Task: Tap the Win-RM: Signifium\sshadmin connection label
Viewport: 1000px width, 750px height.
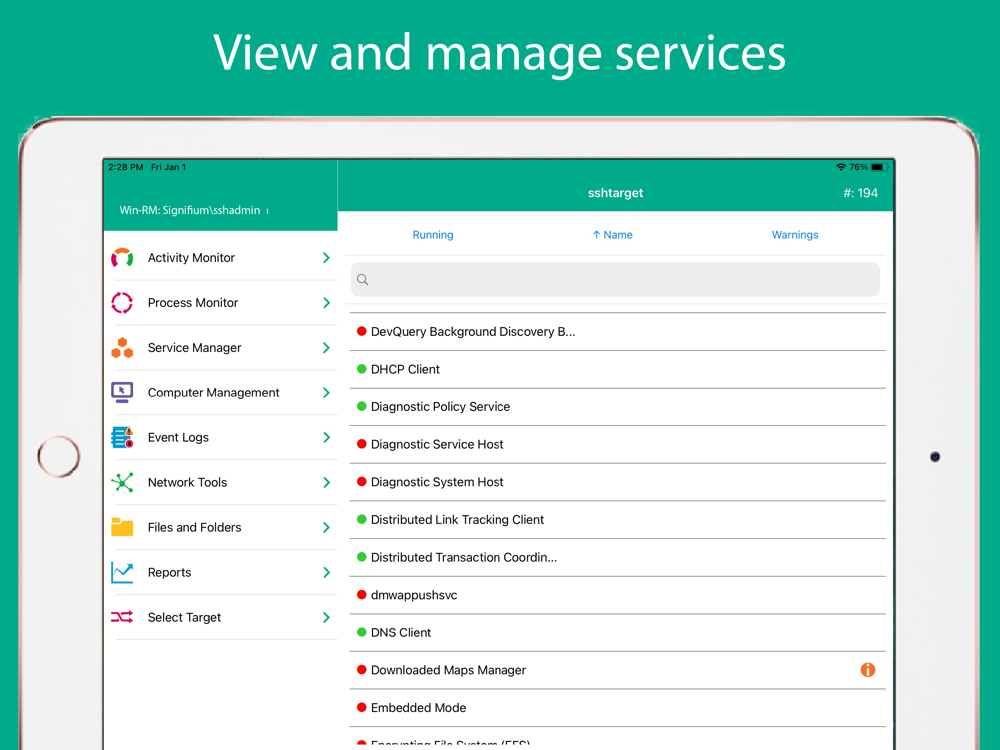Action: pos(189,210)
